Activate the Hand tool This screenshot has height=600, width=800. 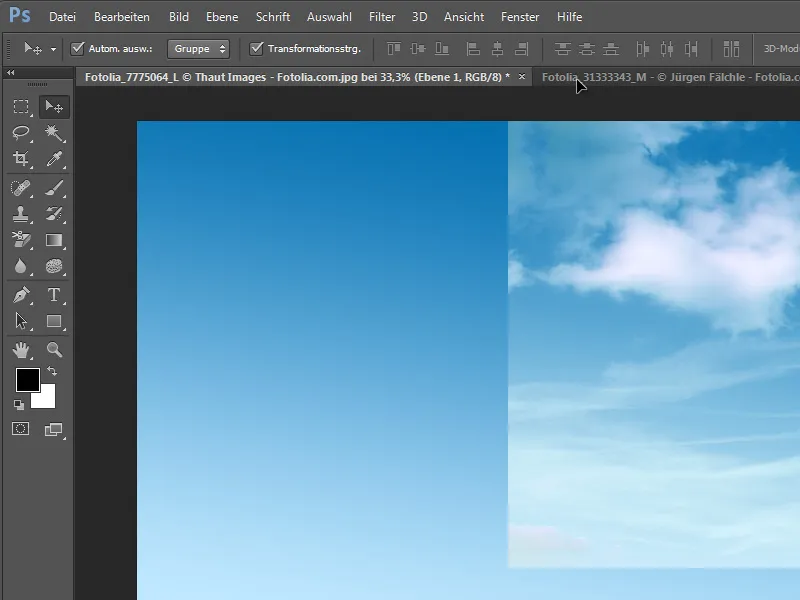21,350
